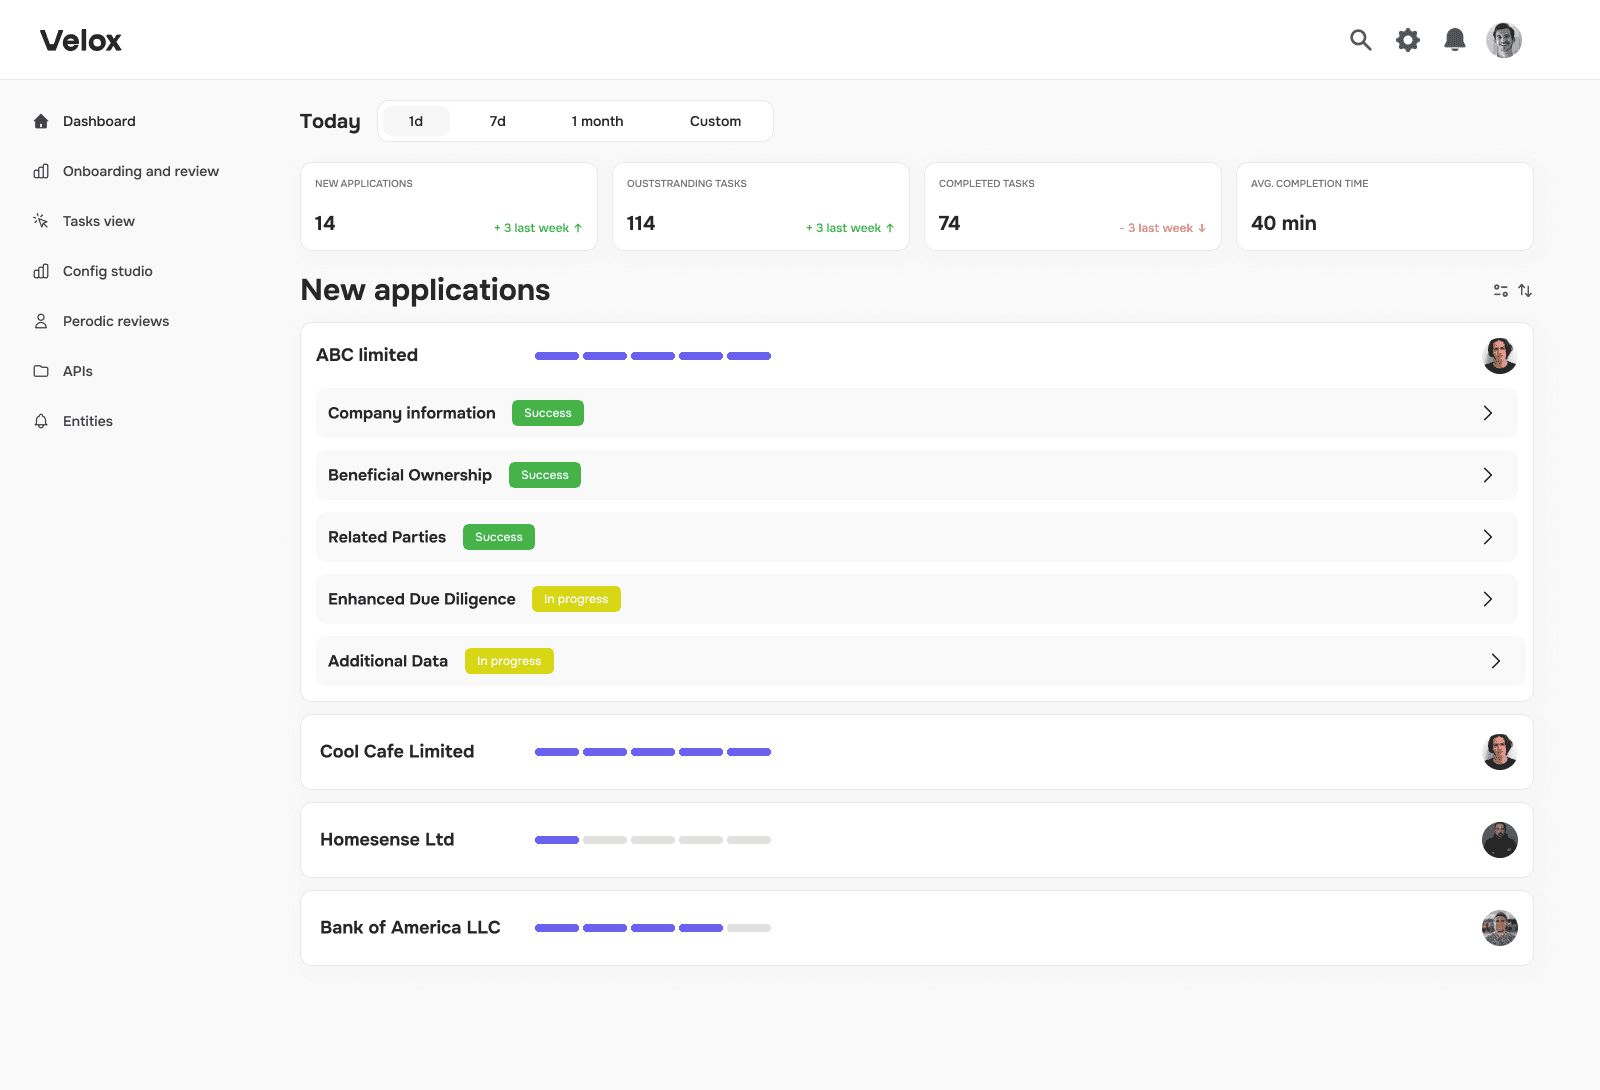
Task: Expand the Additional Data row chevron
Action: [x=1496, y=661]
